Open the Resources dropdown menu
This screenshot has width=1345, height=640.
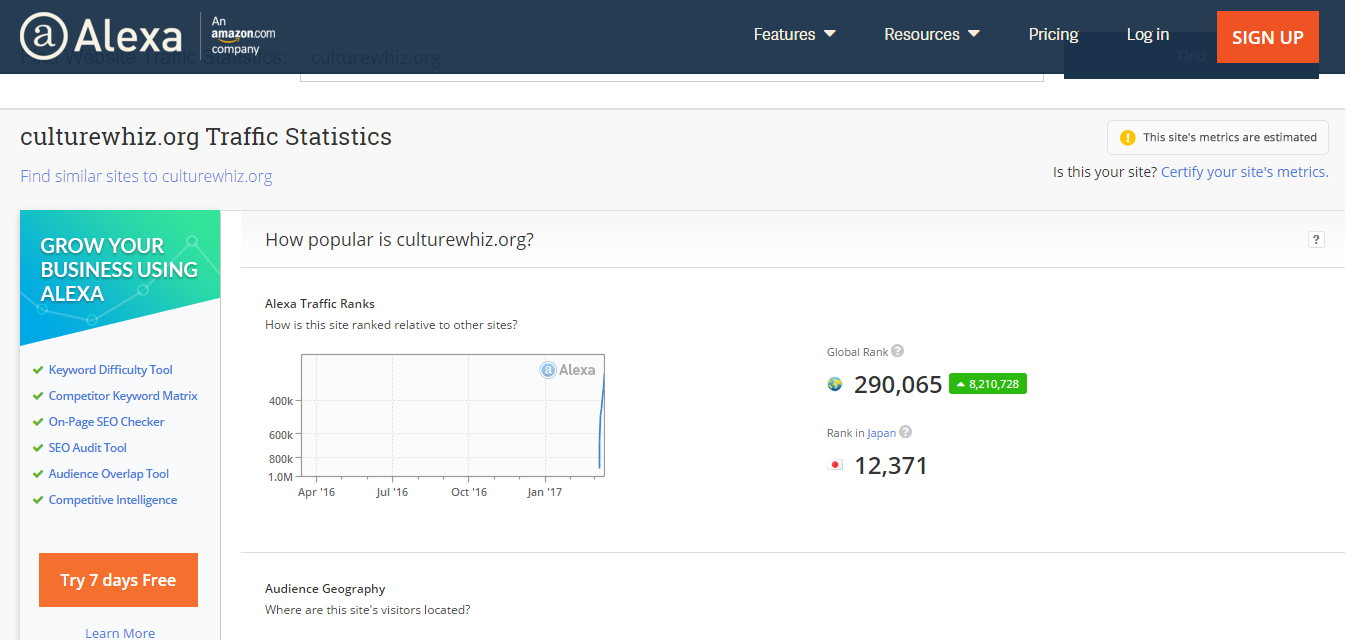tap(932, 34)
